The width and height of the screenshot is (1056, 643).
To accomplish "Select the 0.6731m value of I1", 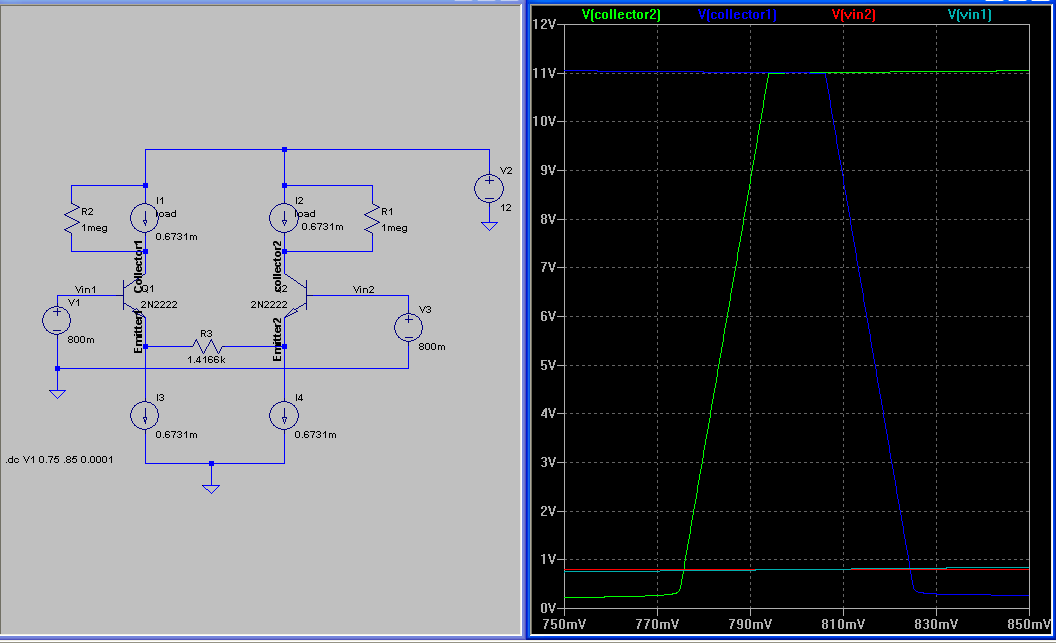I will pos(176,237).
